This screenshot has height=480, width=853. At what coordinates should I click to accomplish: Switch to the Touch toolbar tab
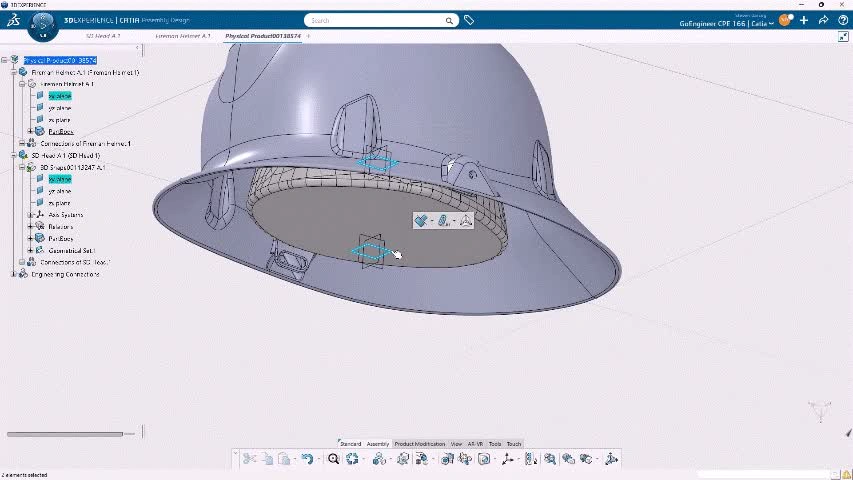[514, 444]
